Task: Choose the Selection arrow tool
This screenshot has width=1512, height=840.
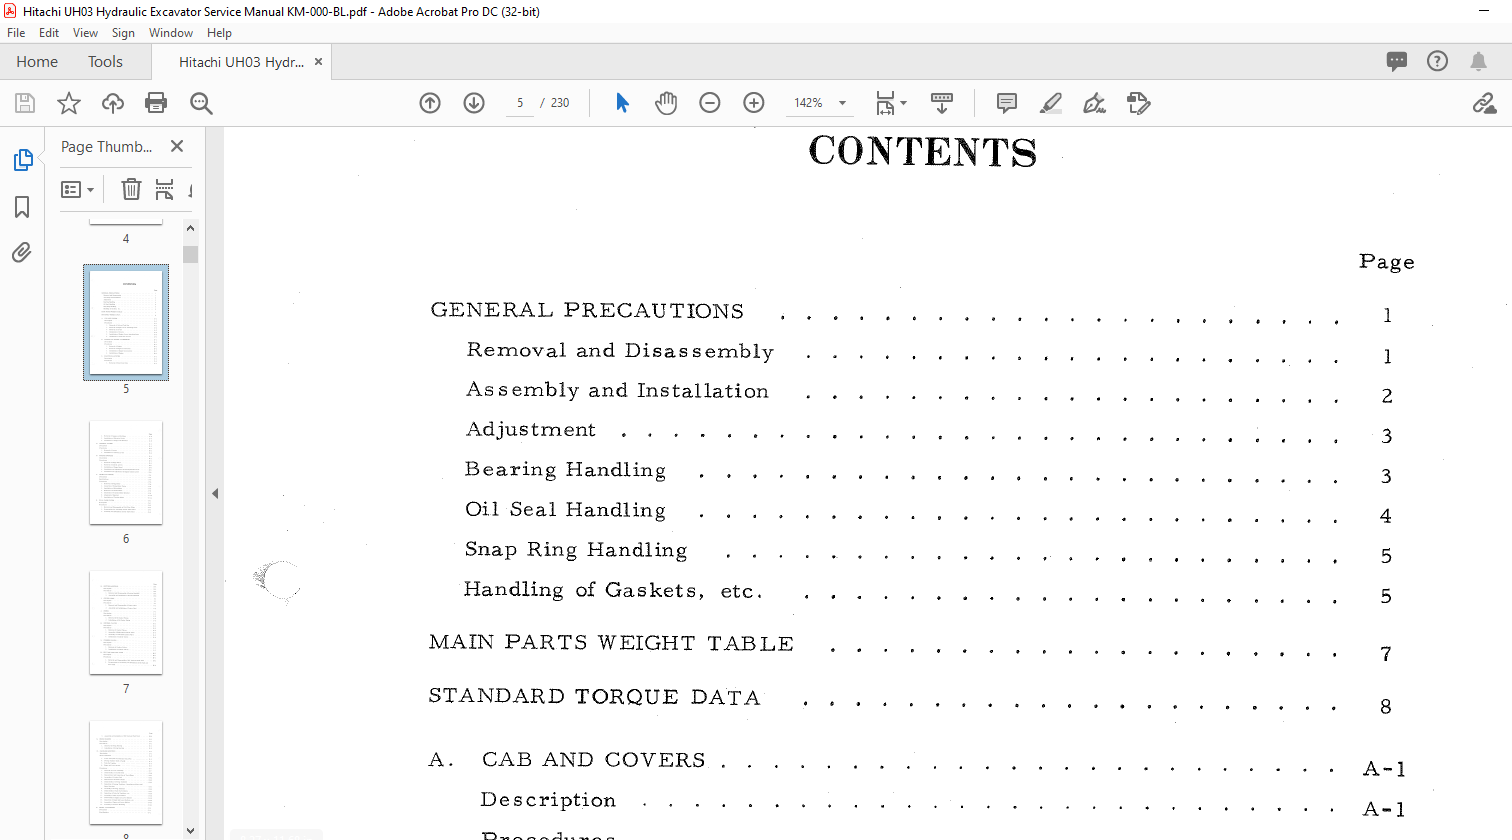Action: pos(622,103)
